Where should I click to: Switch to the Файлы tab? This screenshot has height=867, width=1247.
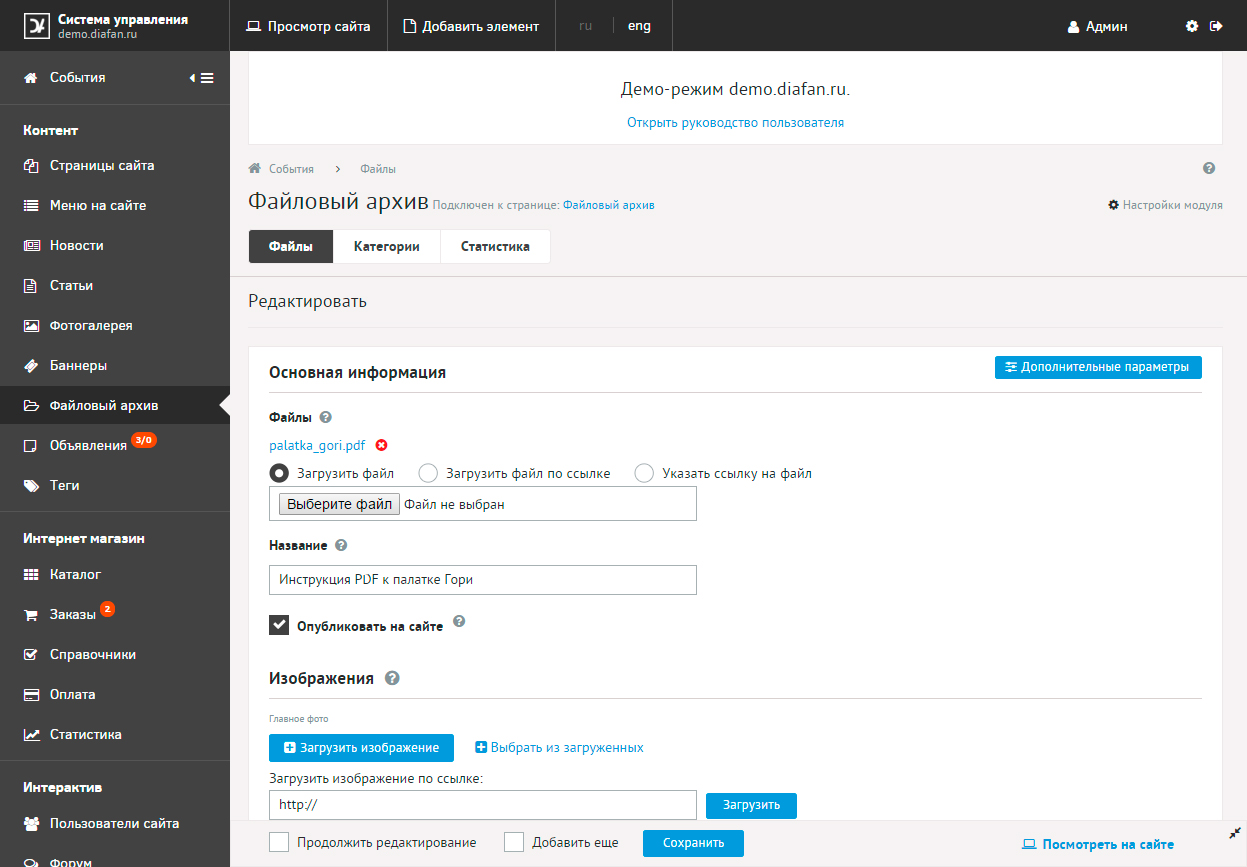tap(291, 246)
